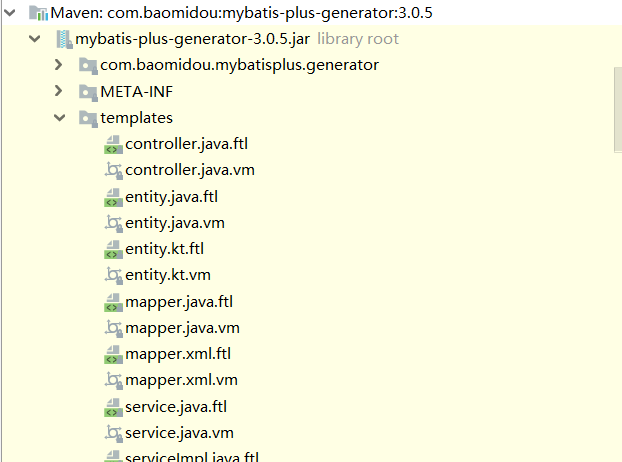Select META-INF folder name
The width and height of the screenshot is (622, 462).
pos(136,92)
